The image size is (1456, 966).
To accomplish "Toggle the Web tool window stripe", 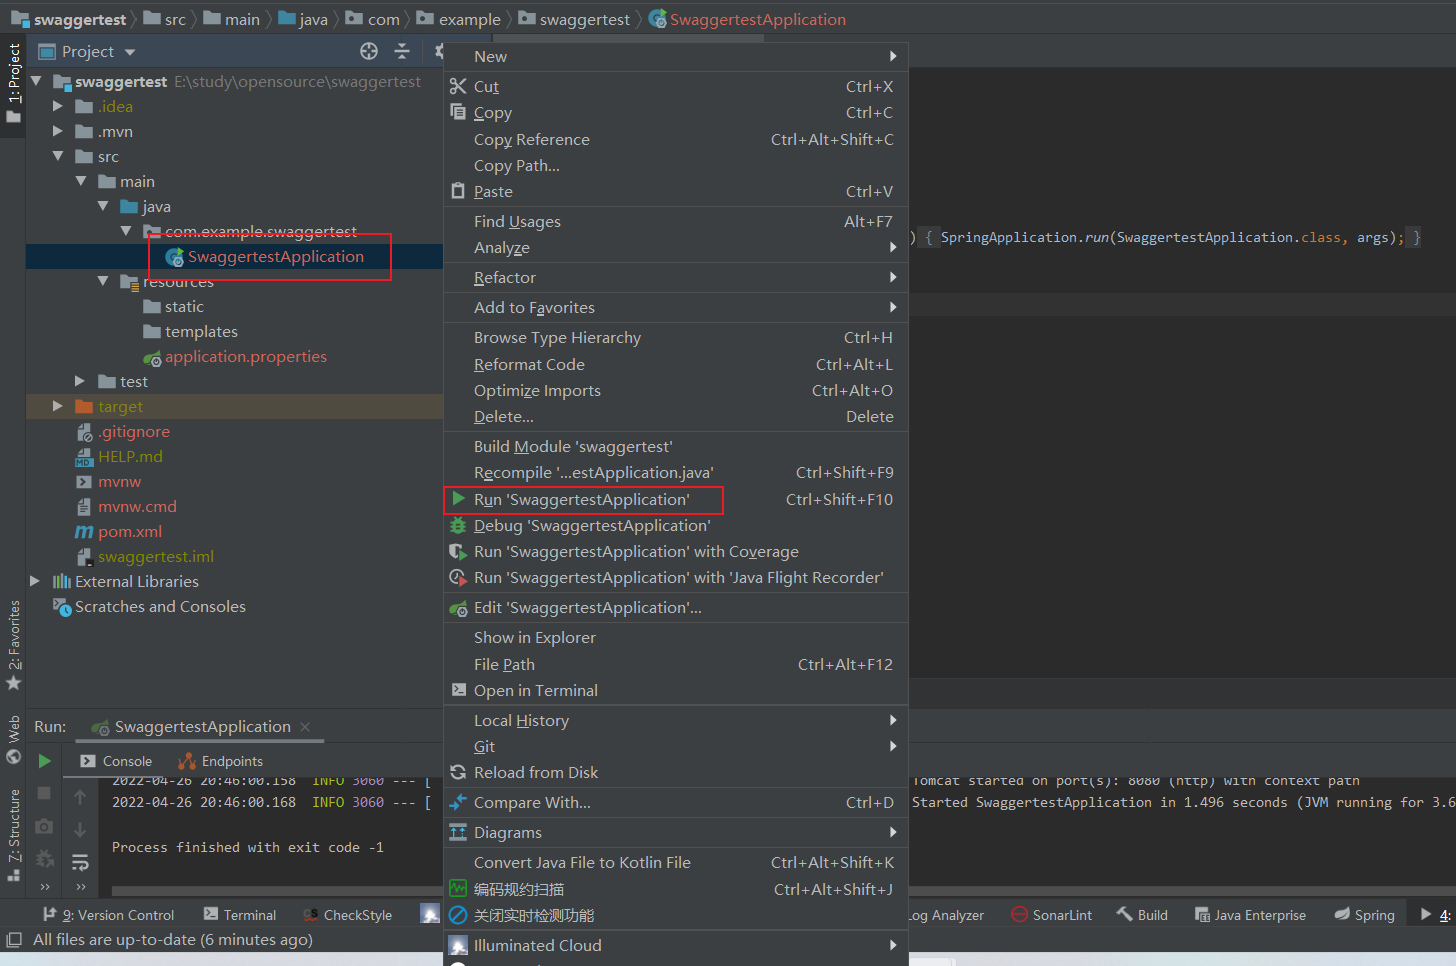I will 13,739.
